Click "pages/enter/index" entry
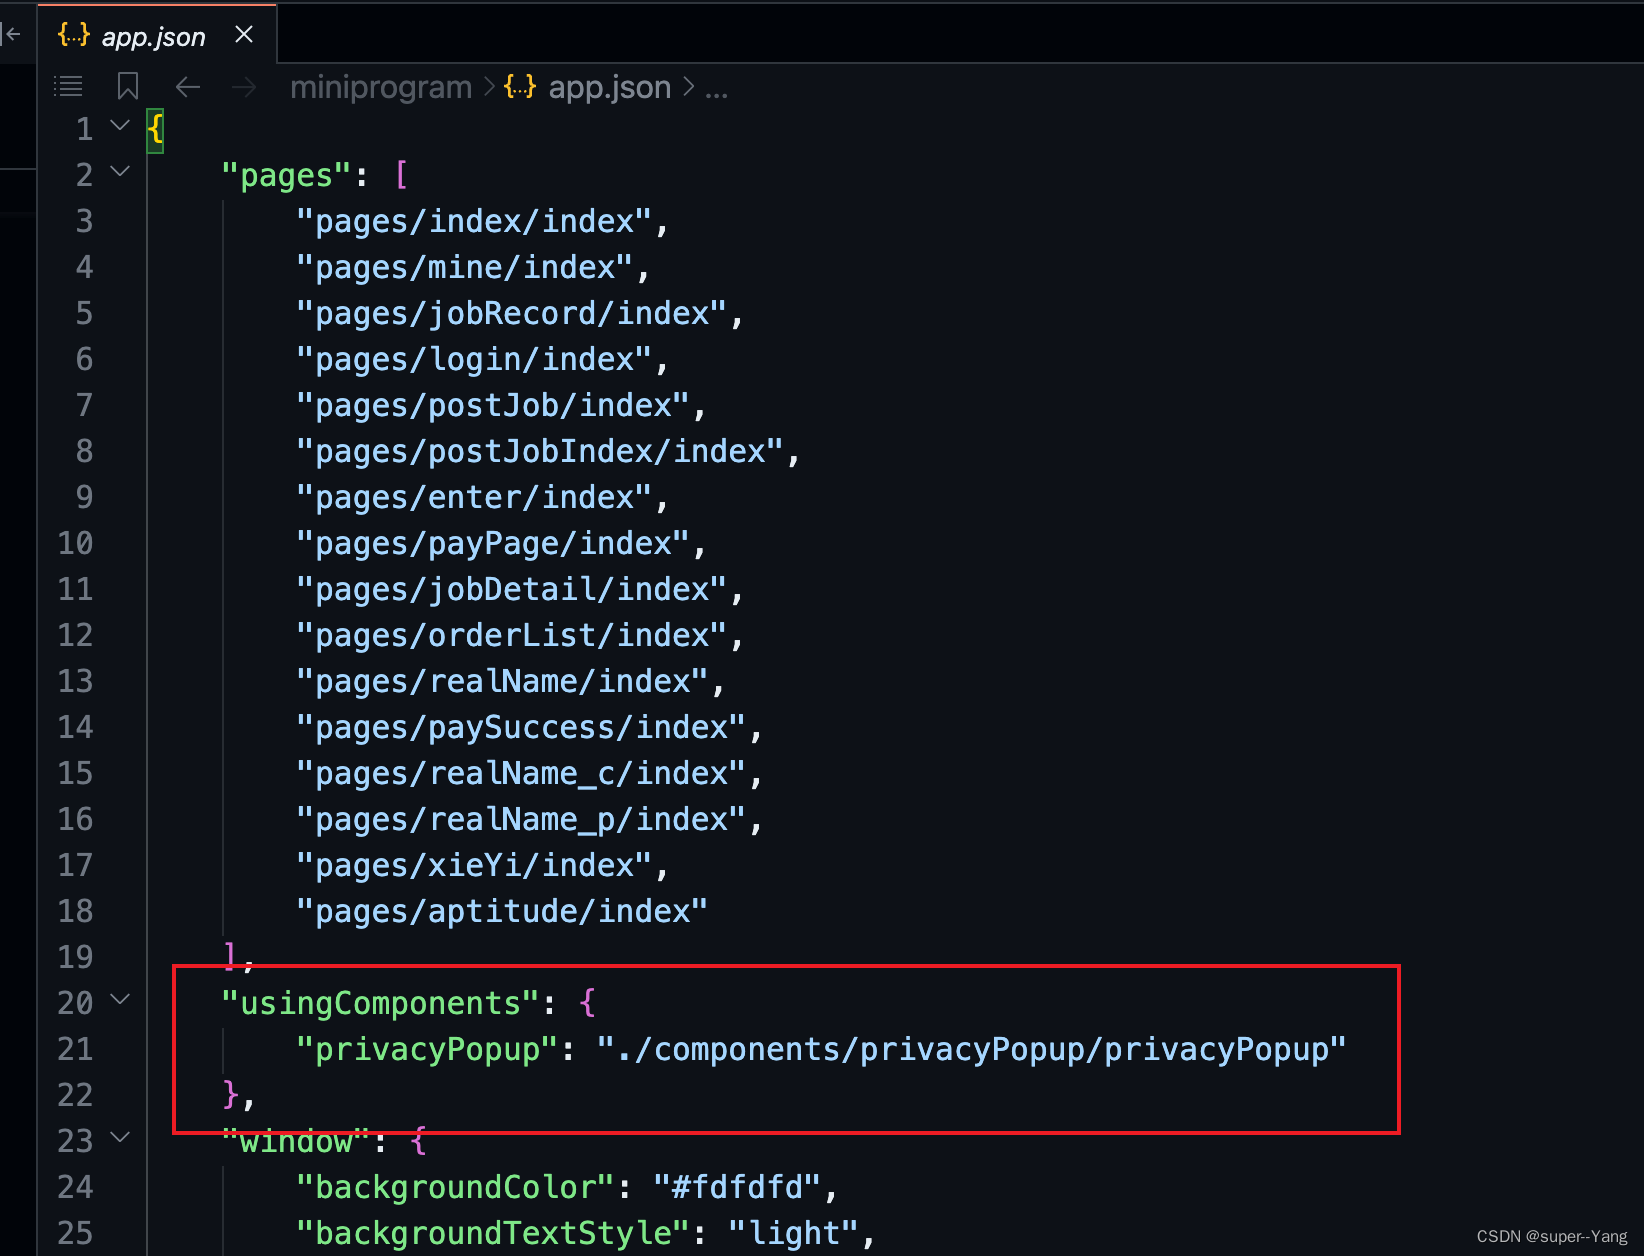 474,498
